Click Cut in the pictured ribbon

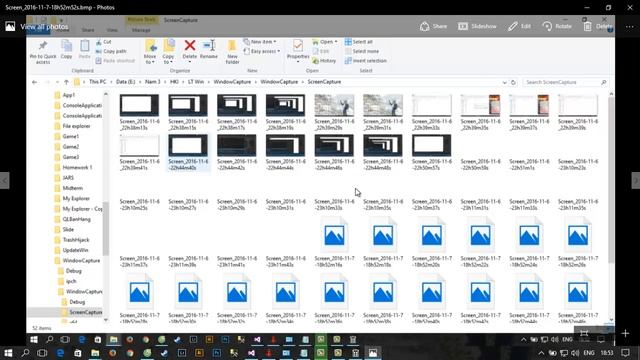[103, 42]
